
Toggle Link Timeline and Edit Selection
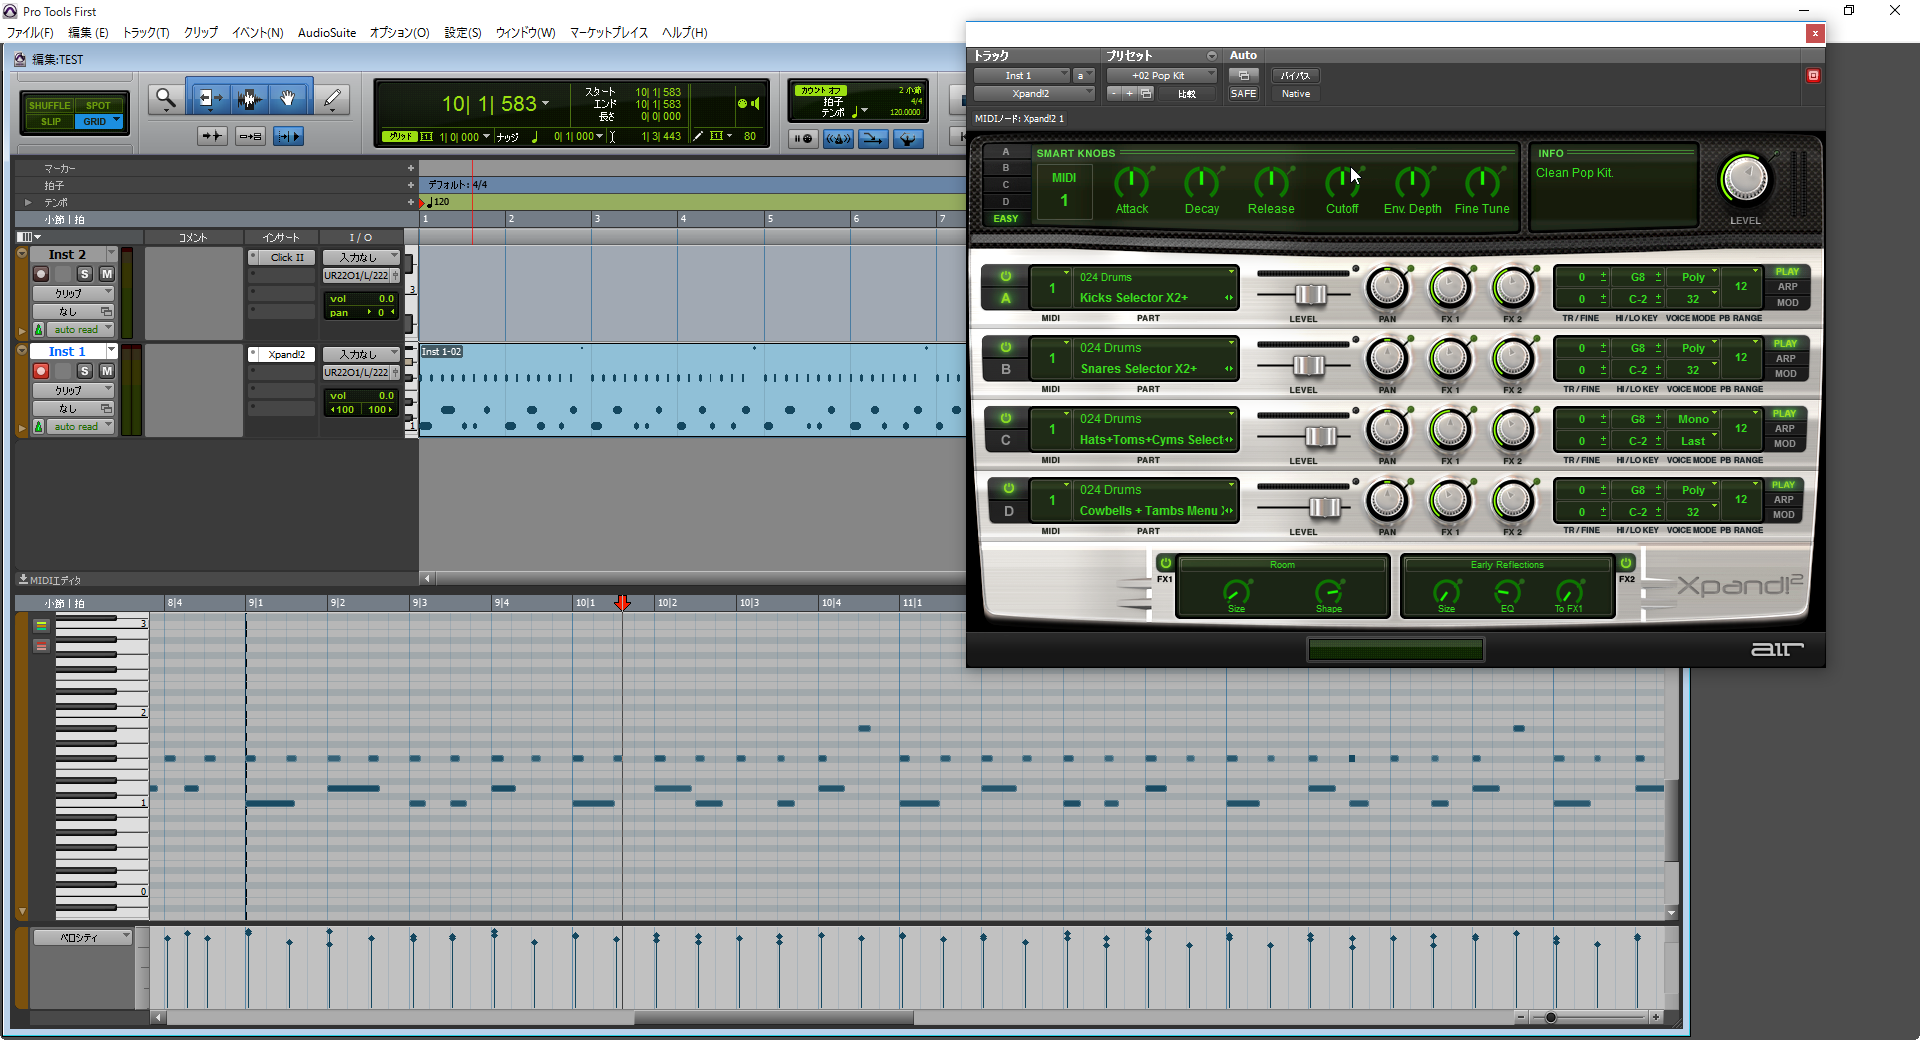pyautogui.click(x=250, y=136)
